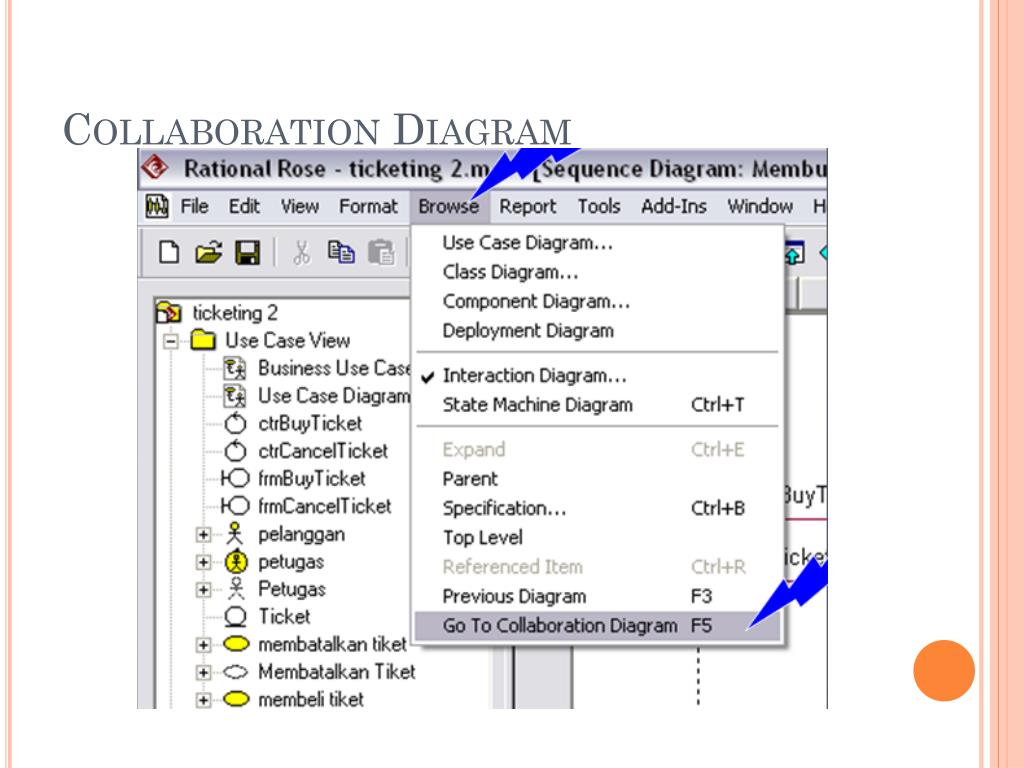Select the frmCancelTicket tree label
Screen dimensions: 1024x768
[325, 506]
